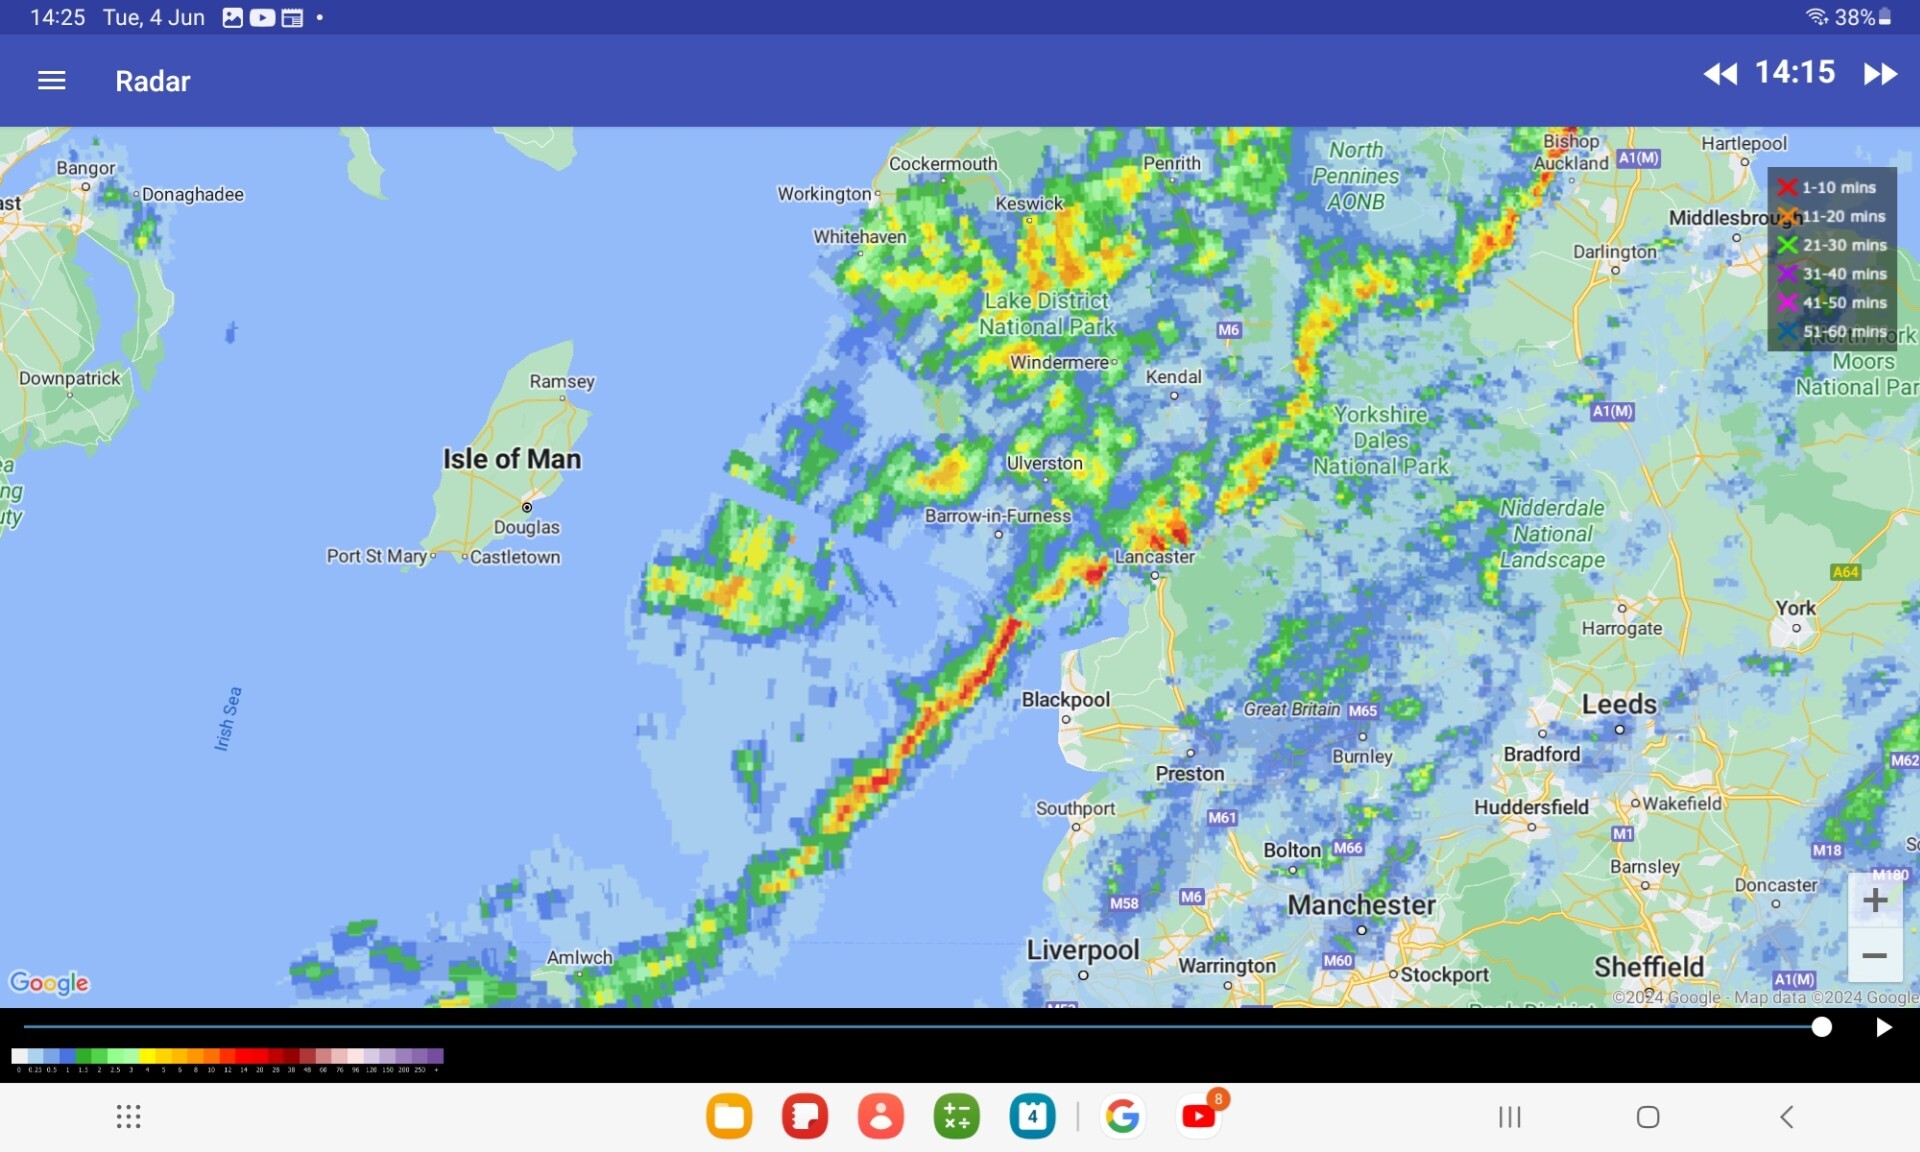The width and height of the screenshot is (1920, 1152).
Task: Launch the Google app from dock
Action: click(1122, 1116)
